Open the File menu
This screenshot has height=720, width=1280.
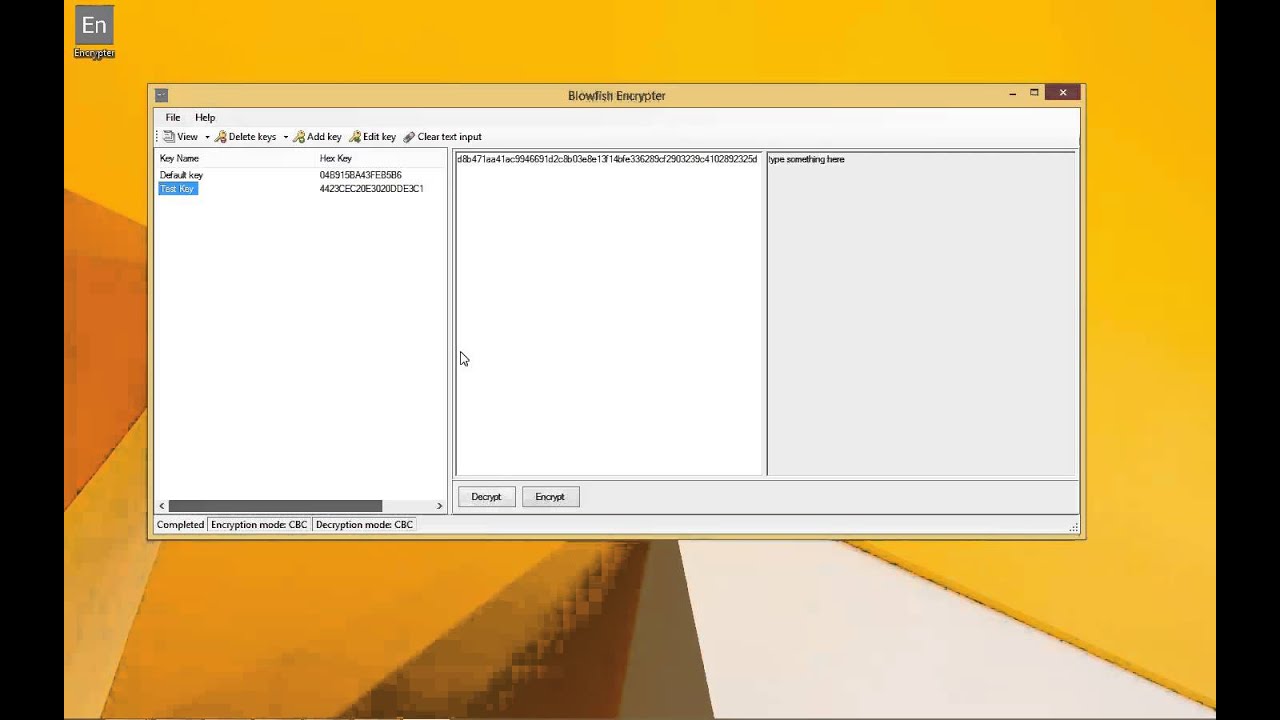pos(173,117)
